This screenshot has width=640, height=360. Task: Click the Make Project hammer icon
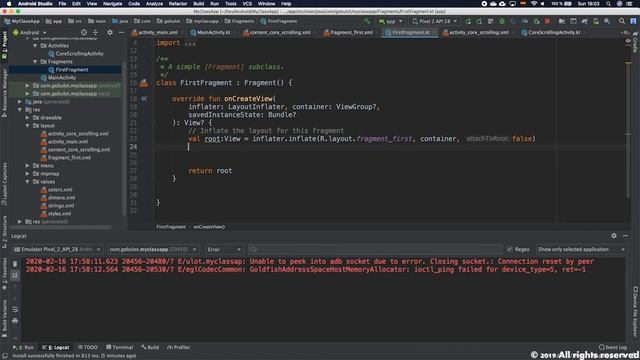(x=367, y=21)
